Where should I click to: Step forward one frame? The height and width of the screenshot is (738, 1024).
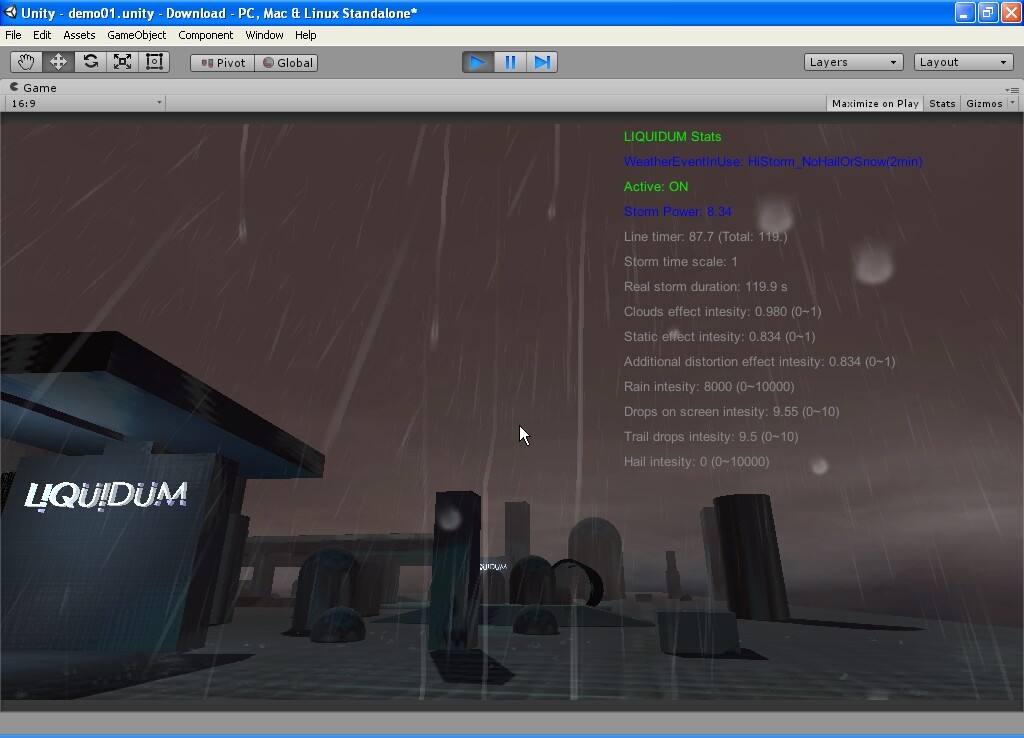(542, 61)
